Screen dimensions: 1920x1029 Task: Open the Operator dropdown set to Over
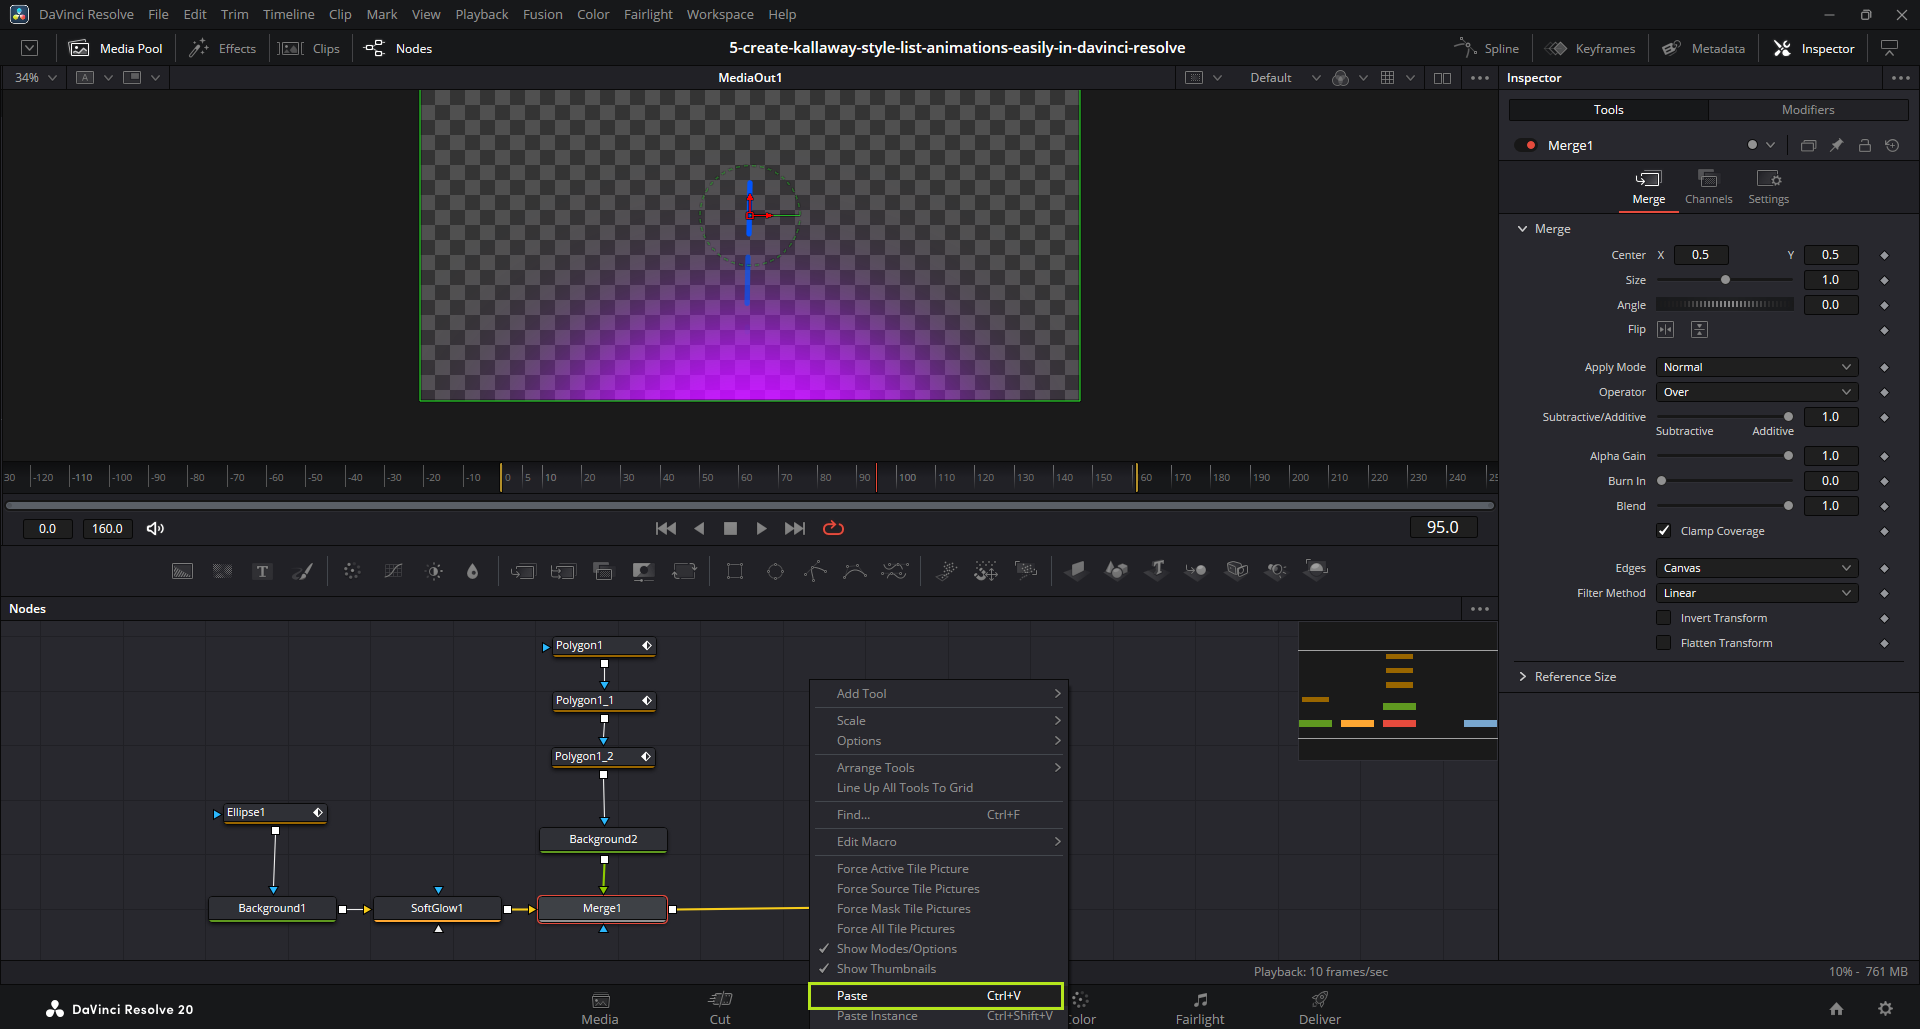click(x=1757, y=392)
